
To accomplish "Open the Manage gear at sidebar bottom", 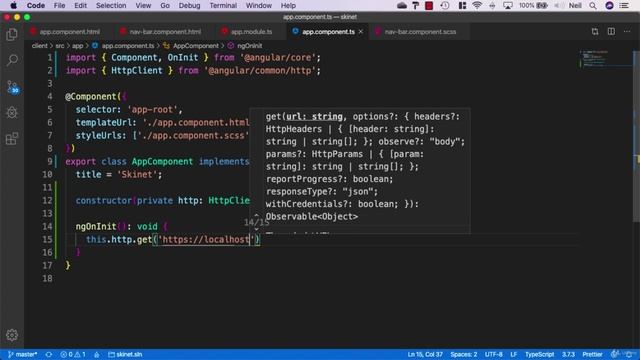I will tap(12, 335).
